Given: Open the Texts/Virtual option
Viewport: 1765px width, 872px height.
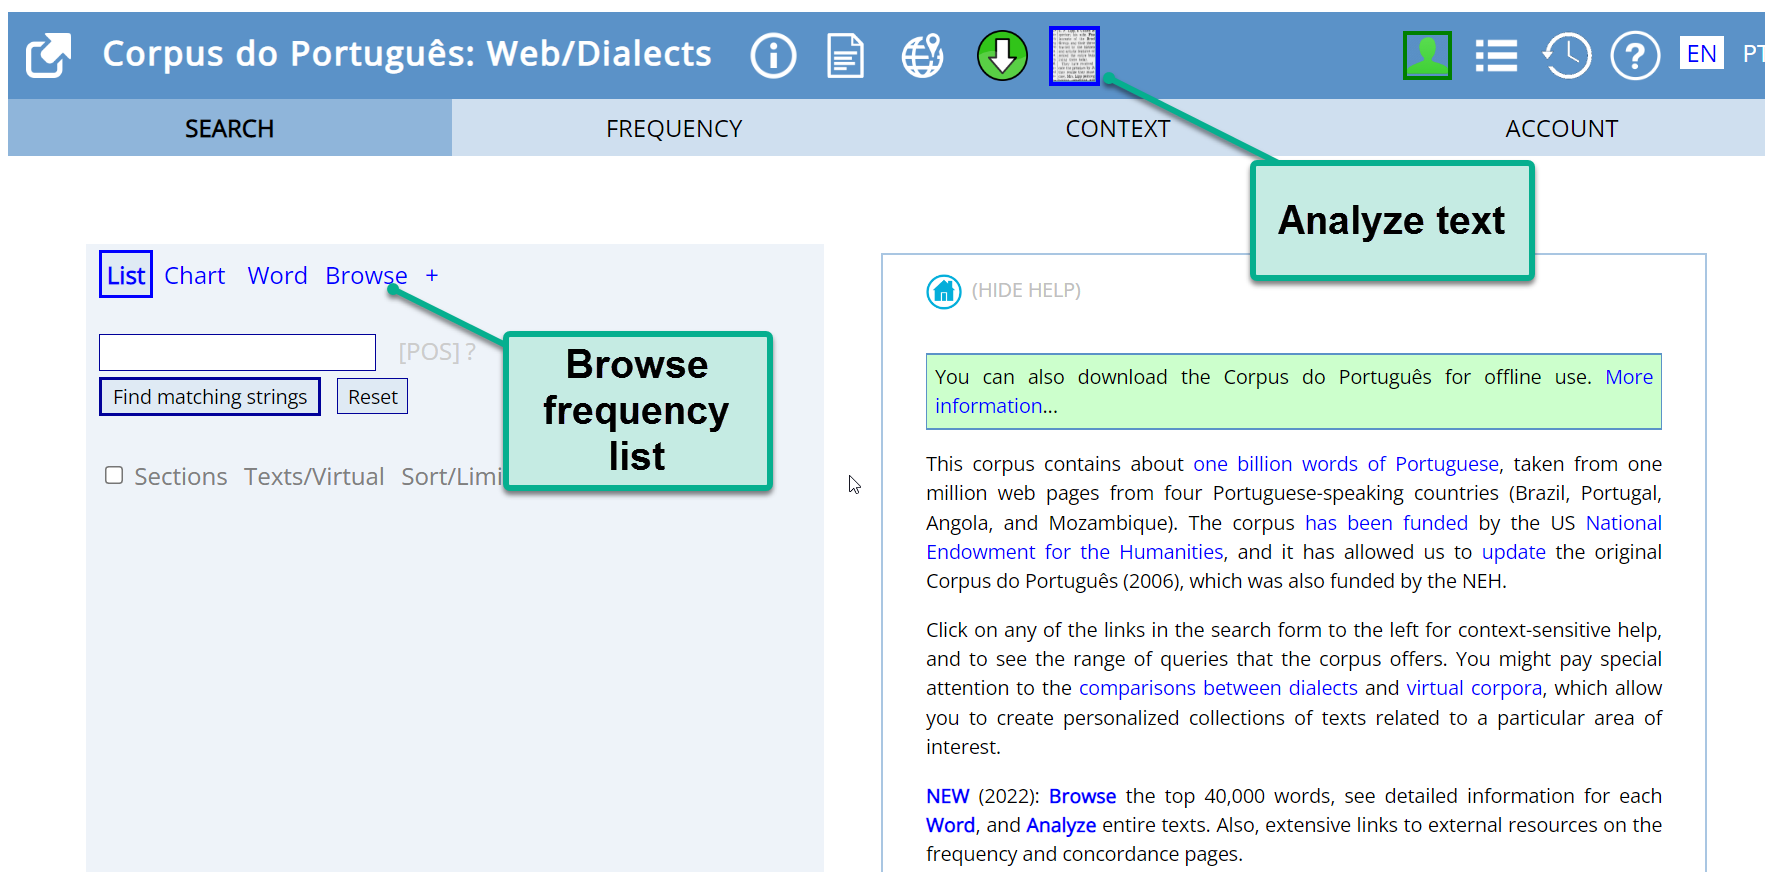Looking at the screenshot, I should tap(314, 476).
